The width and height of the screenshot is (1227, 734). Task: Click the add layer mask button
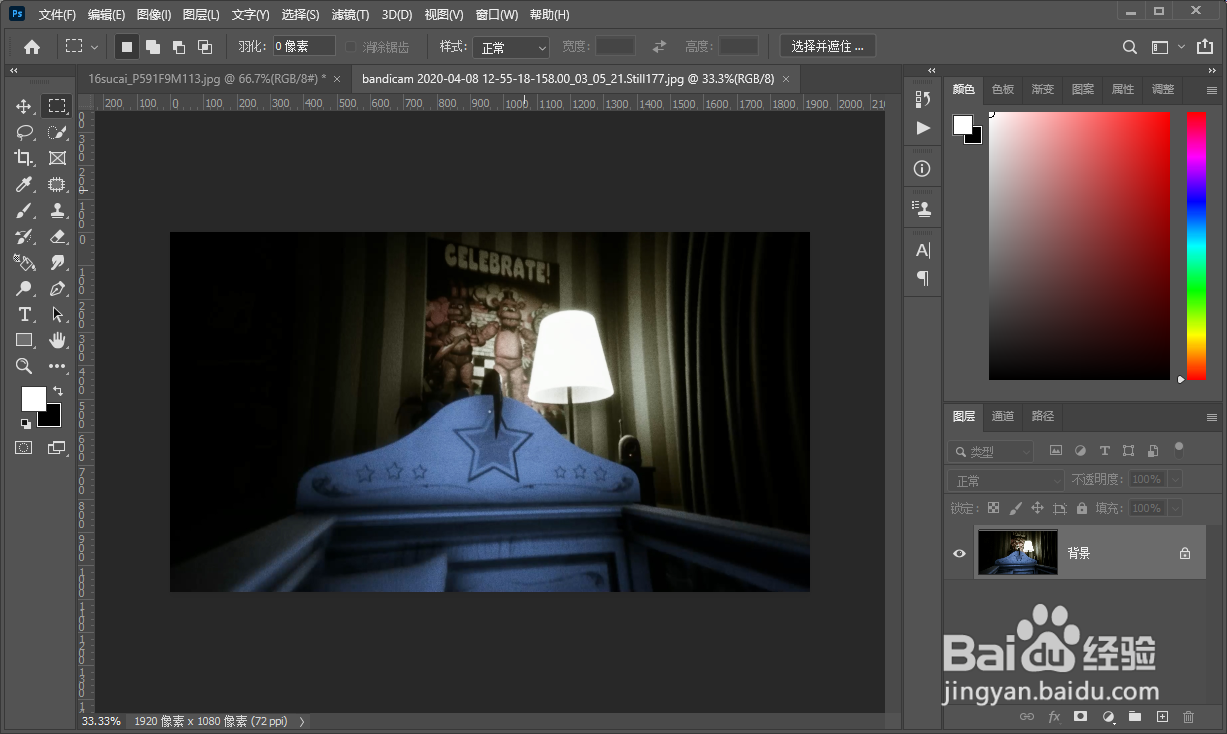[1081, 717]
